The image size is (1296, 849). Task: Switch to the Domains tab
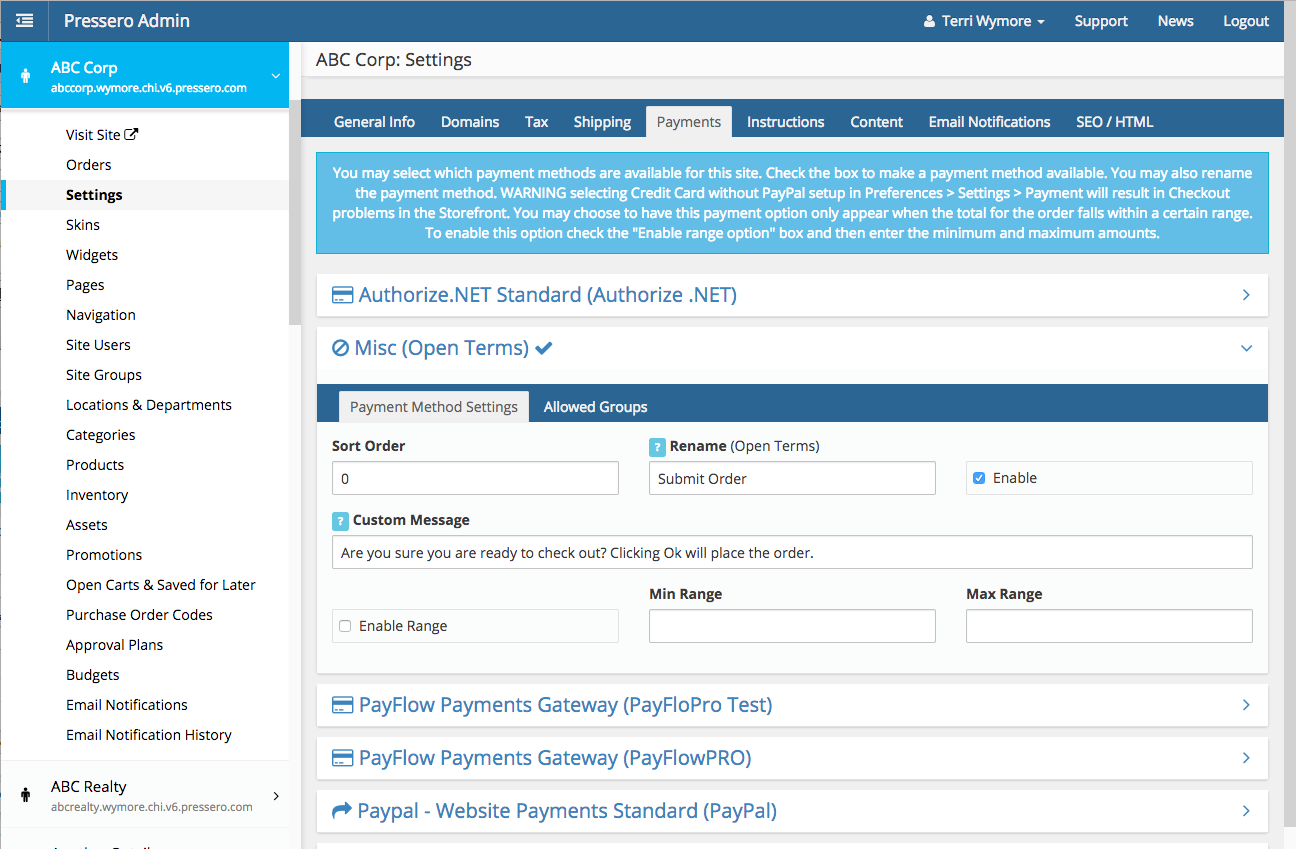coord(470,122)
